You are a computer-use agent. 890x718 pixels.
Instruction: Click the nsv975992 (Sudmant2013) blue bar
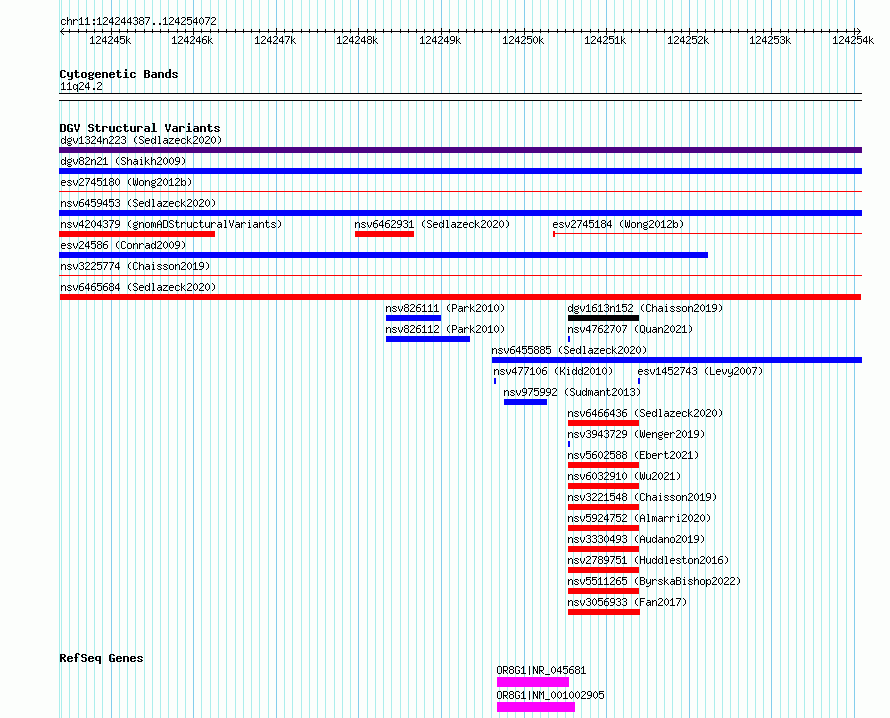pyautogui.click(x=526, y=402)
